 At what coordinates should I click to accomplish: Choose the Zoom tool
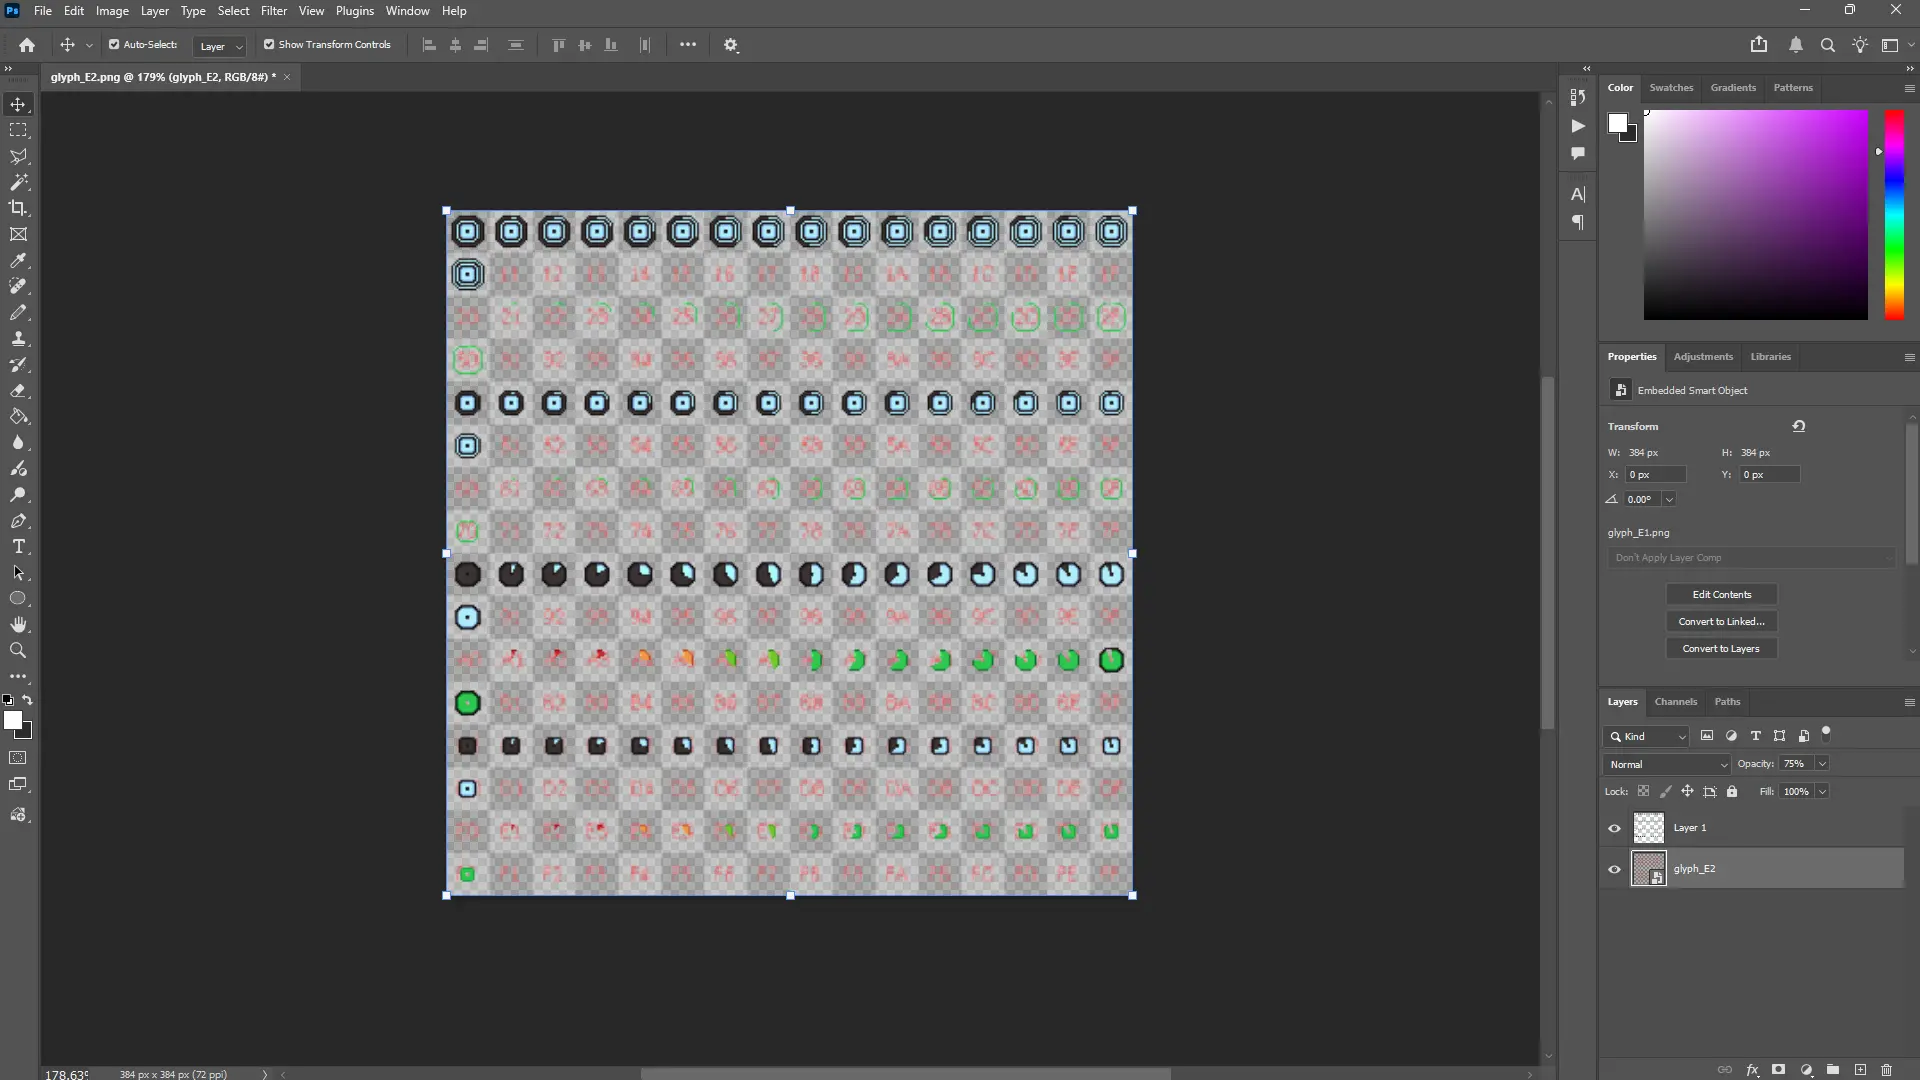tap(19, 651)
